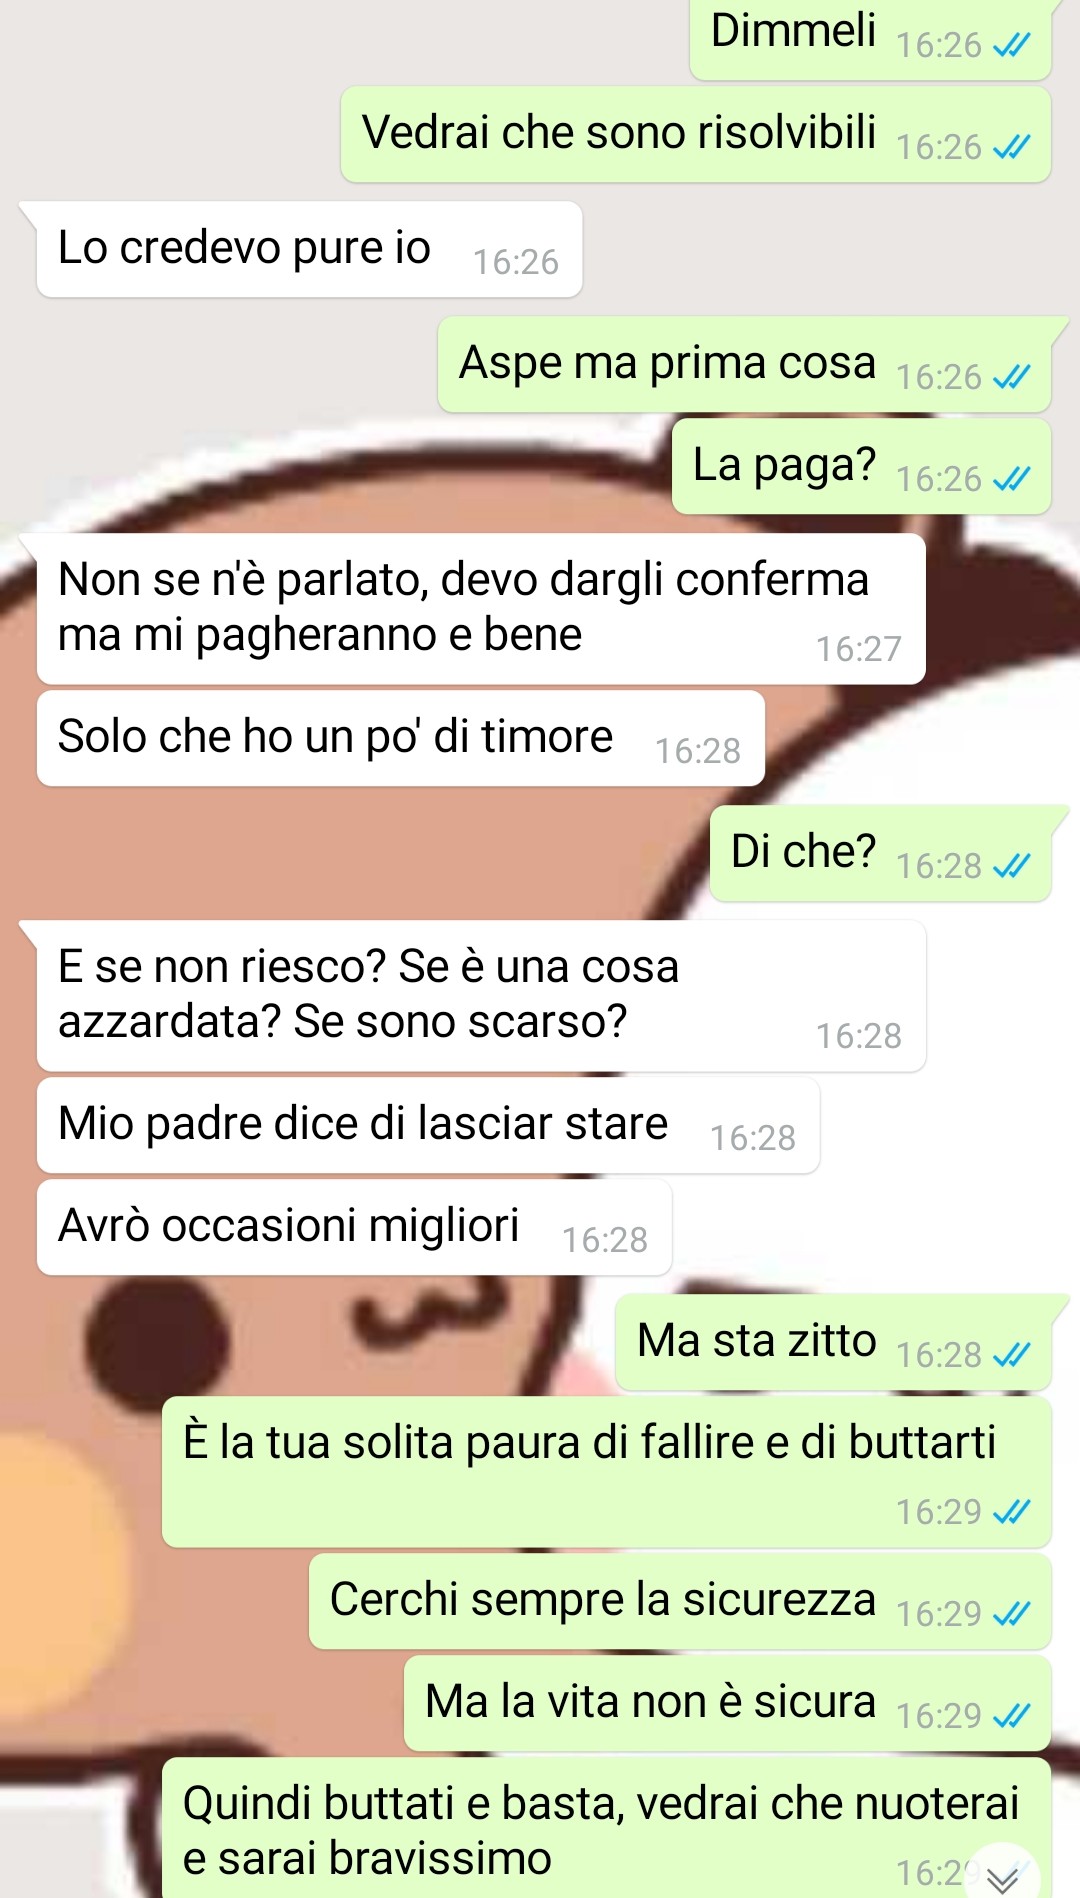Image resolution: width=1080 pixels, height=1898 pixels.
Task: Select 'Quindi buttati e basta' message bubble
Action: (606, 1828)
